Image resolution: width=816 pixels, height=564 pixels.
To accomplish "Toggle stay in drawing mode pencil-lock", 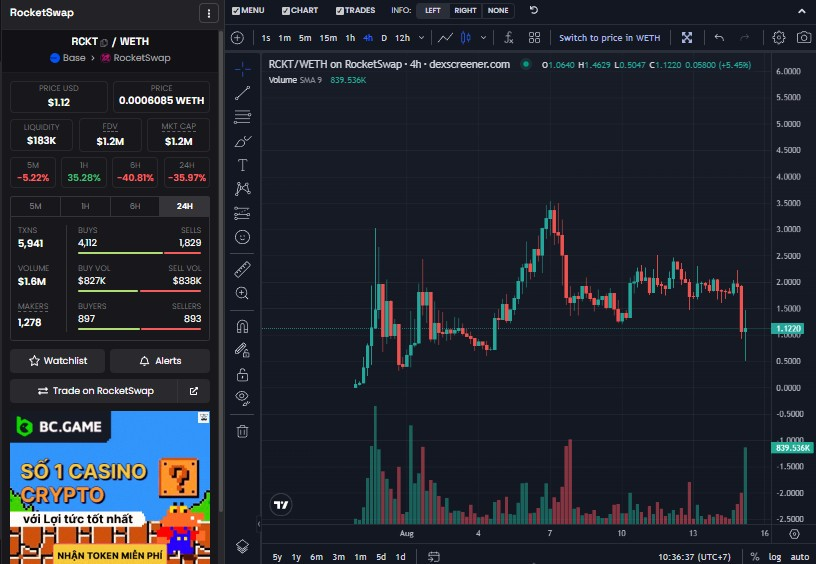I will (243, 350).
